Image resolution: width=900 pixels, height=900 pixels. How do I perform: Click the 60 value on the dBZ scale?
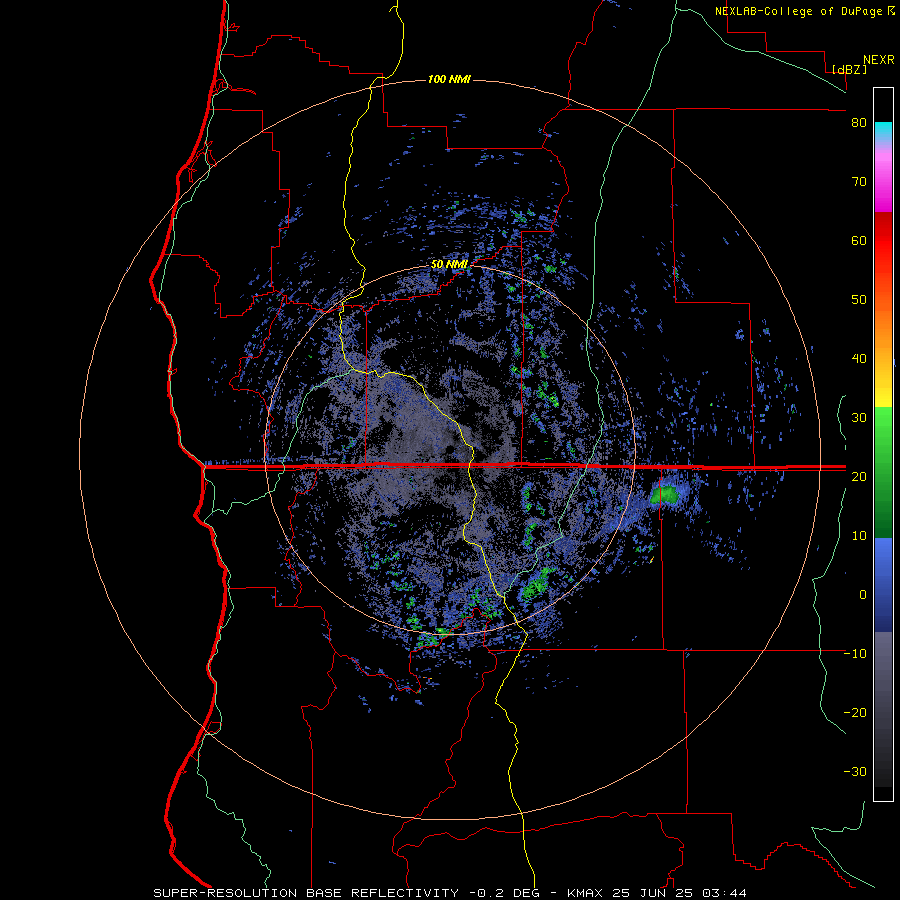pyautogui.click(x=859, y=240)
